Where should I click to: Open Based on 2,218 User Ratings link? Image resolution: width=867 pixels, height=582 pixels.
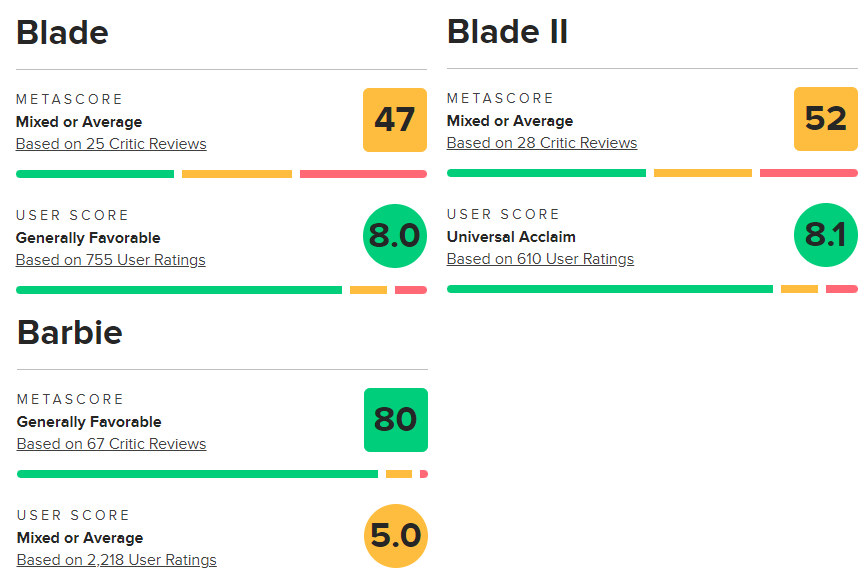[x=117, y=560]
